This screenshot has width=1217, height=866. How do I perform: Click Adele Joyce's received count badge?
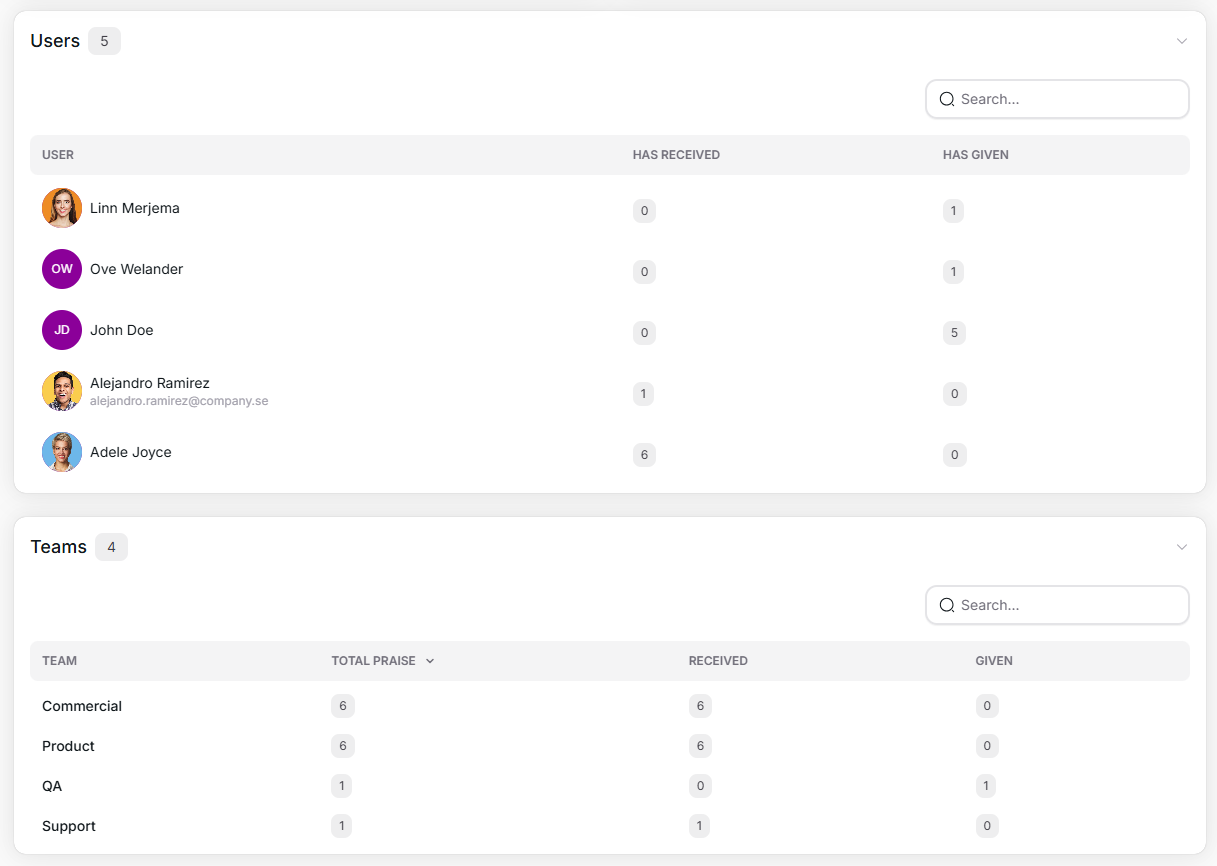[644, 455]
